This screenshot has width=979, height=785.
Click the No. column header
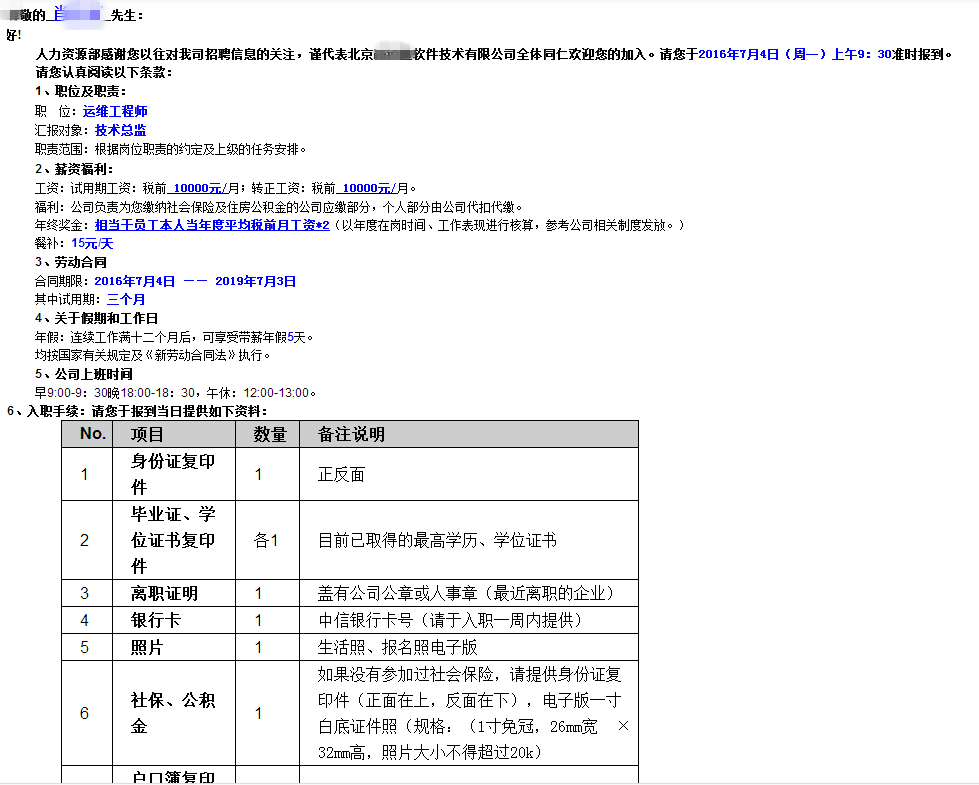pyautogui.click(x=93, y=434)
